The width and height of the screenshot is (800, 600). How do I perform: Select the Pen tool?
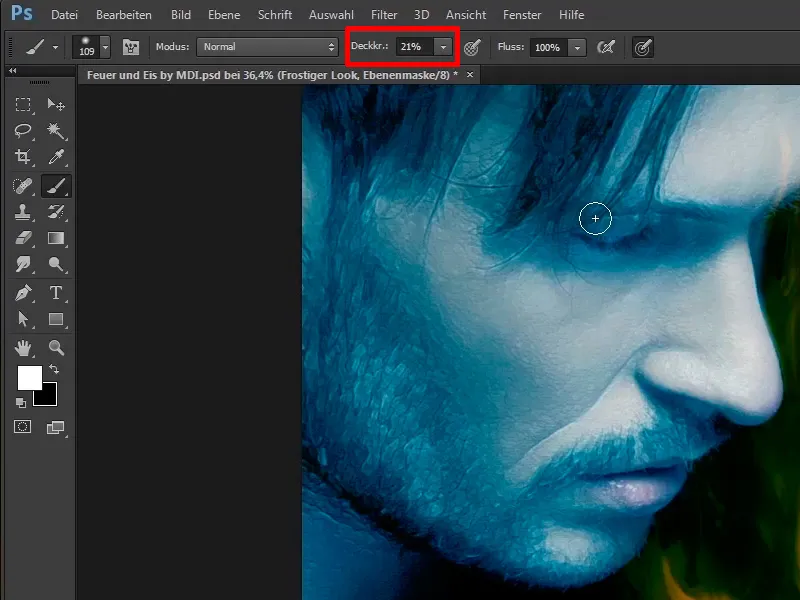coord(23,293)
